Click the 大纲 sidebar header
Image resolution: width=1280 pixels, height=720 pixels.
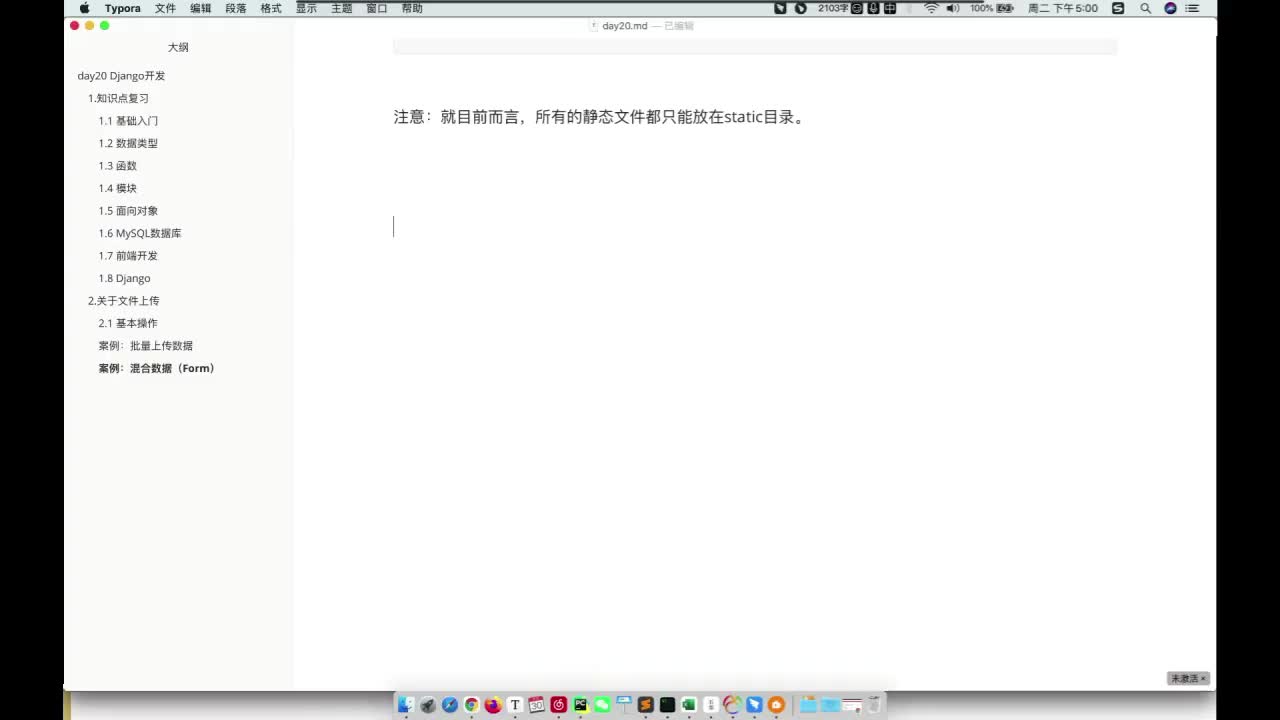(x=178, y=47)
